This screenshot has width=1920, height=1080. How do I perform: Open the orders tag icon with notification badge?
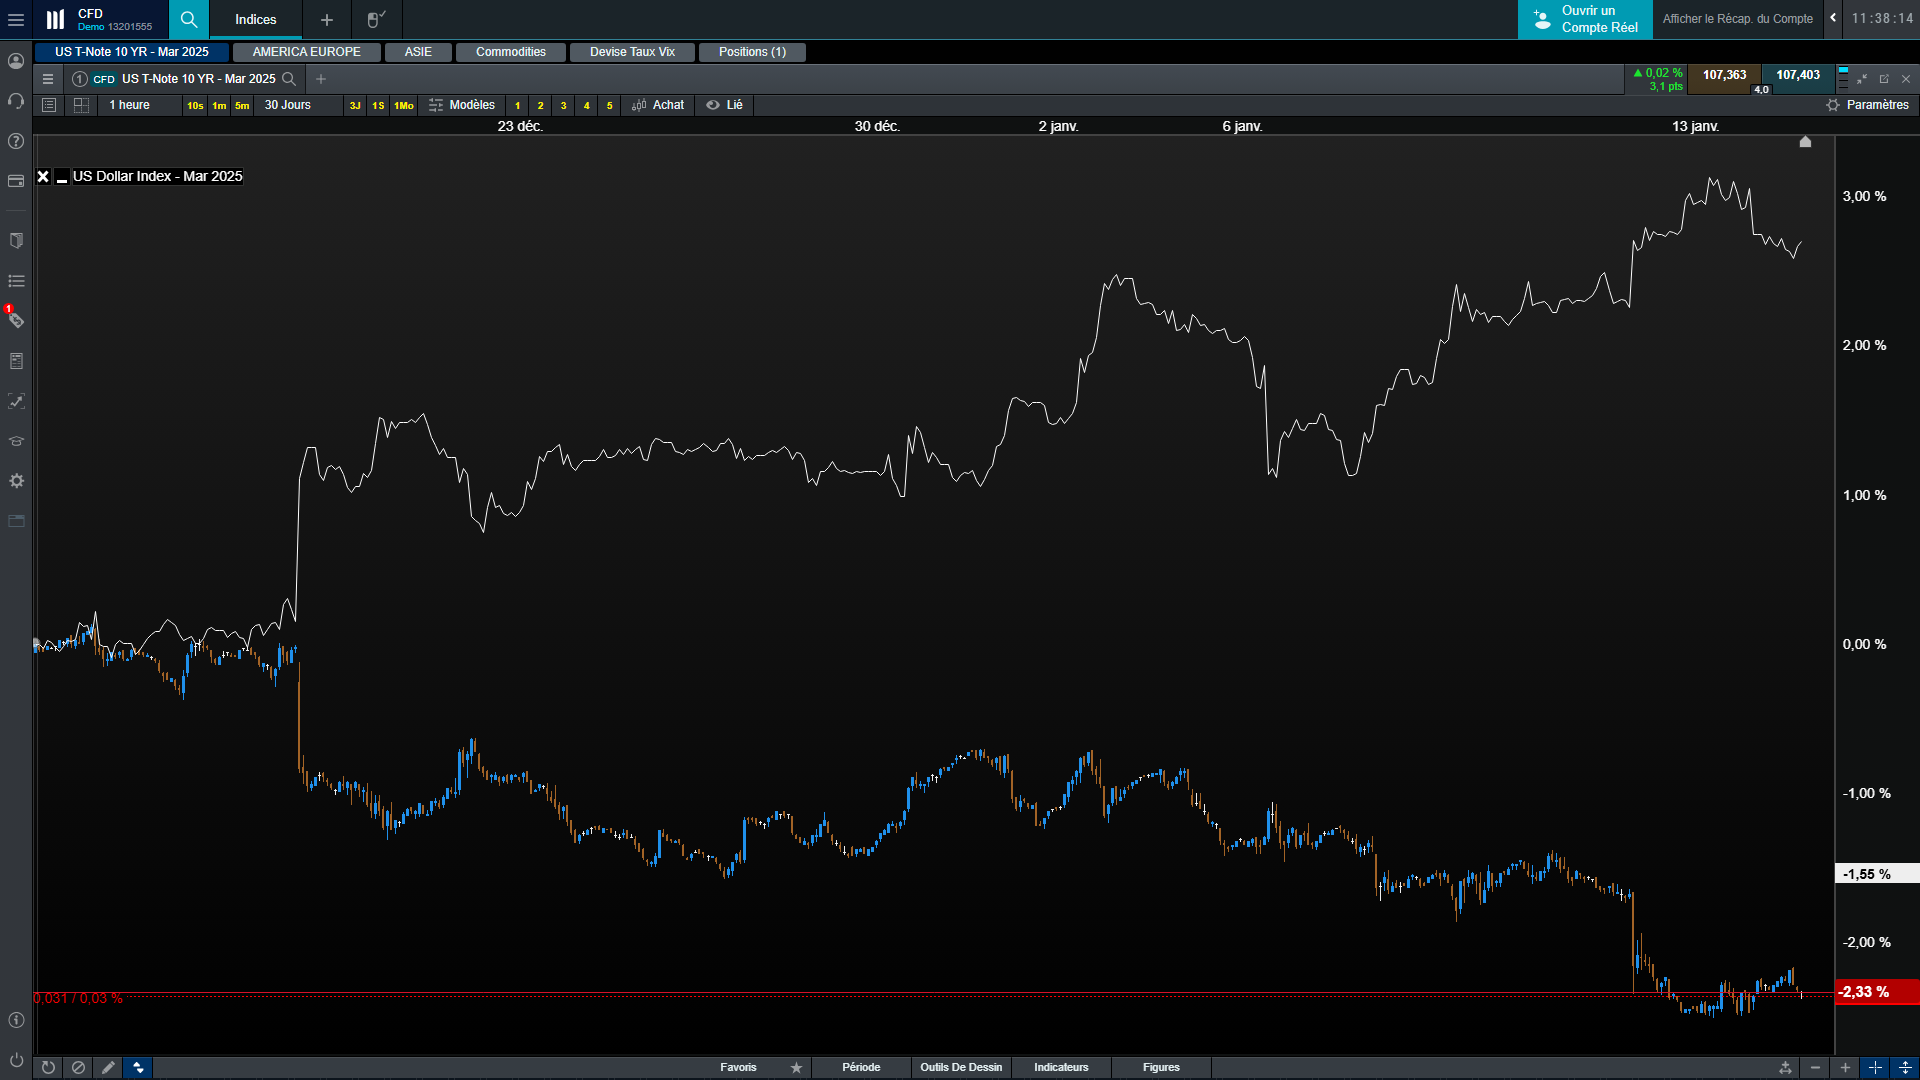coord(16,320)
